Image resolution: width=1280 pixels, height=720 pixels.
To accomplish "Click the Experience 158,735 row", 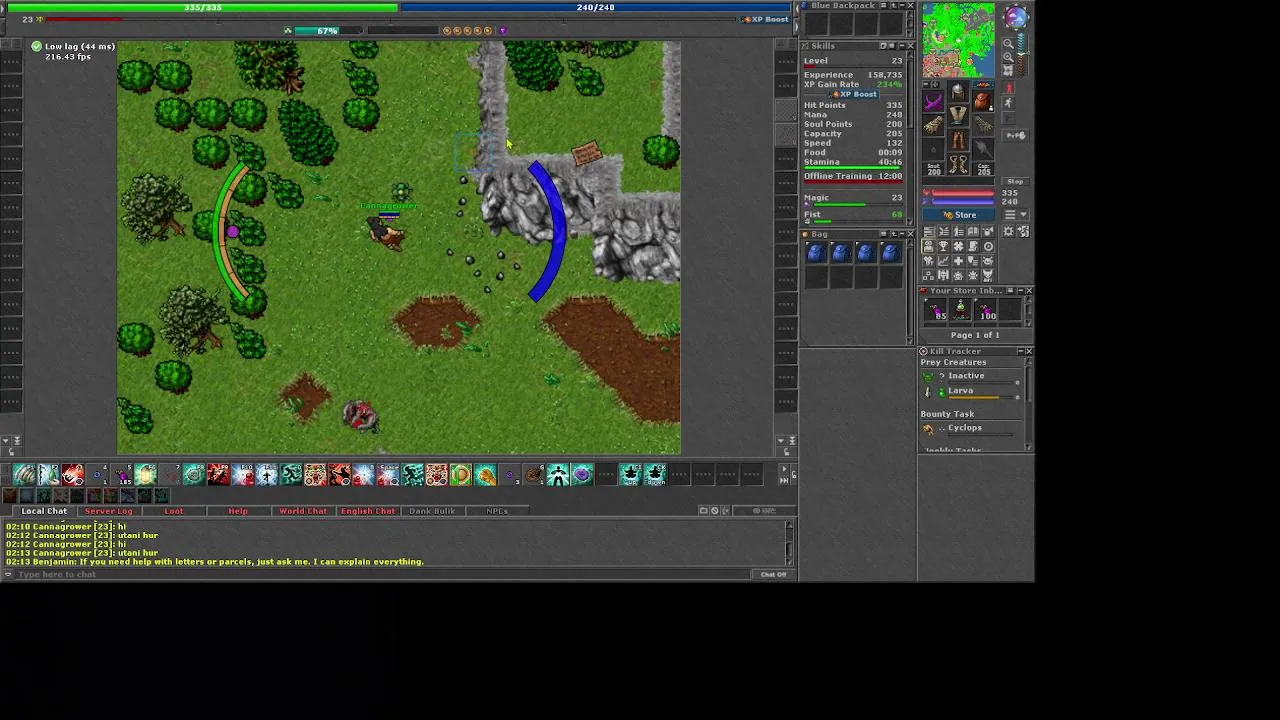I will click(853, 75).
